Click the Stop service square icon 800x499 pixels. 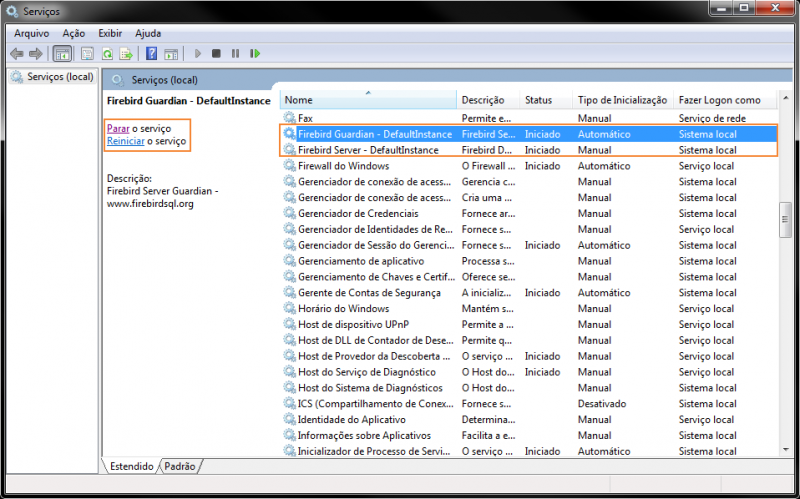[216, 53]
